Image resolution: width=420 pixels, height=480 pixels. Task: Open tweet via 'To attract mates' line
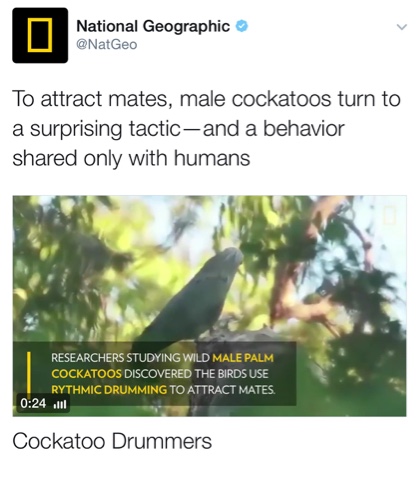(206, 99)
